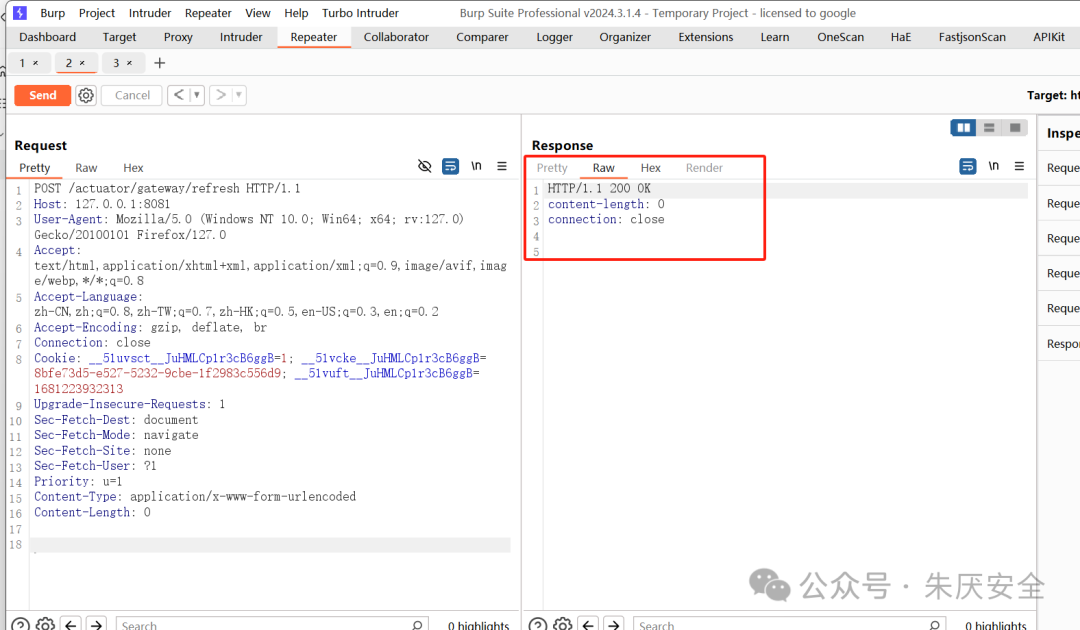1080x630 pixels.
Task: Select Response Hex view tab
Action: tap(650, 168)
